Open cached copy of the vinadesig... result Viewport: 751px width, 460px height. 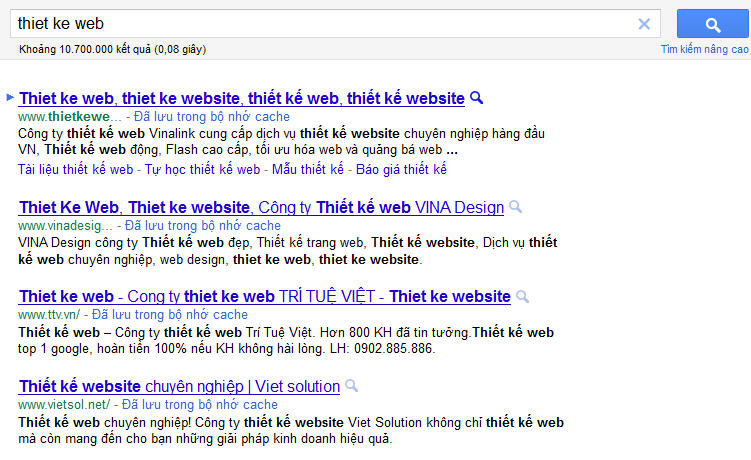(203, 225)
